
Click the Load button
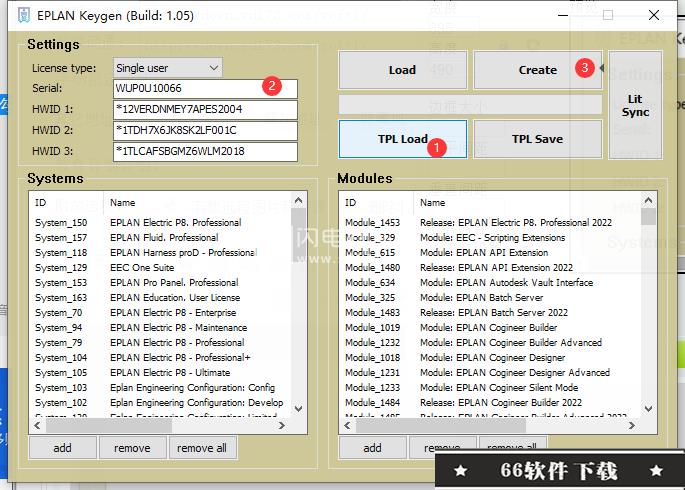[x=403, y=70]
